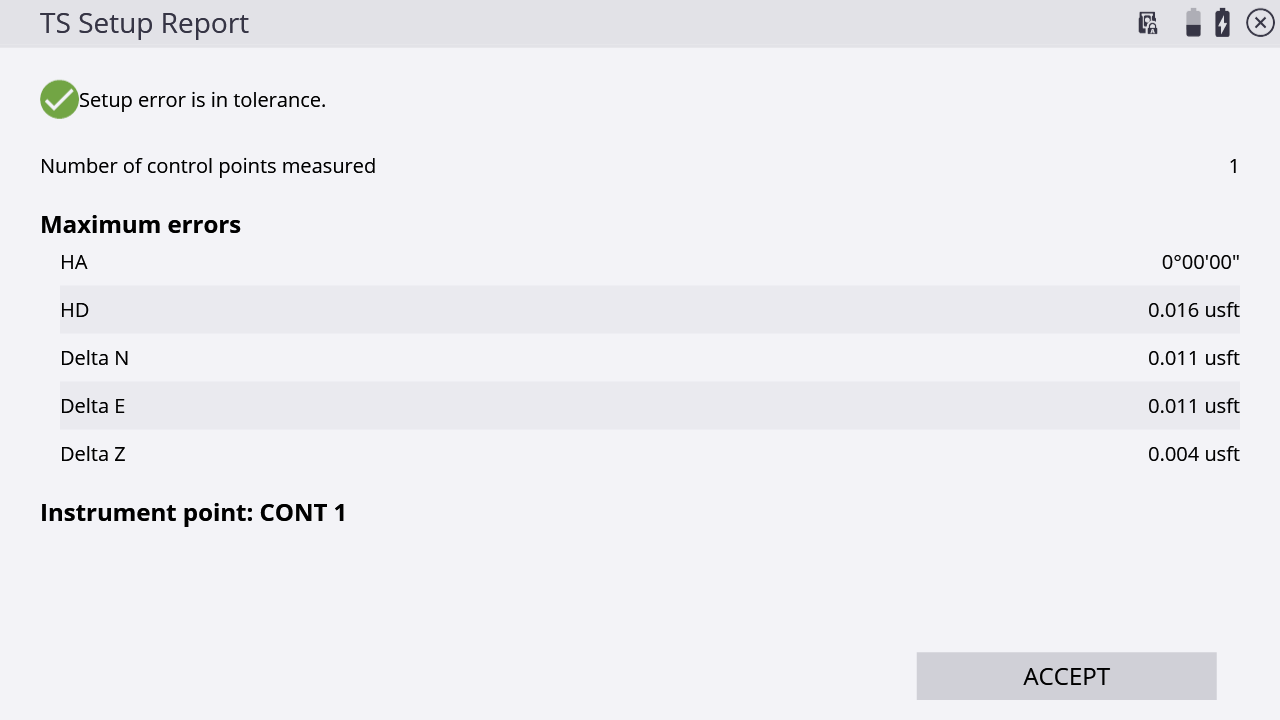The image size is (1280, 720).
Task: Click the Number of control points measured label
Action: (x=208, y=166)
